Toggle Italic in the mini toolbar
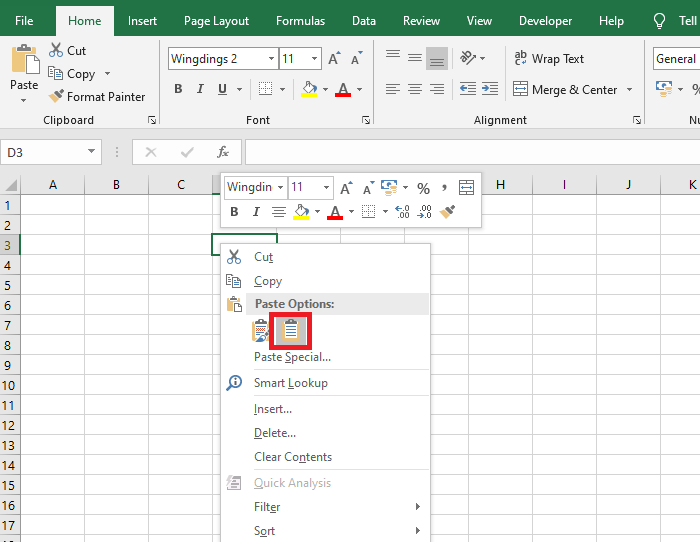This screenshot has height=542, width=700. tap(256, 212)
